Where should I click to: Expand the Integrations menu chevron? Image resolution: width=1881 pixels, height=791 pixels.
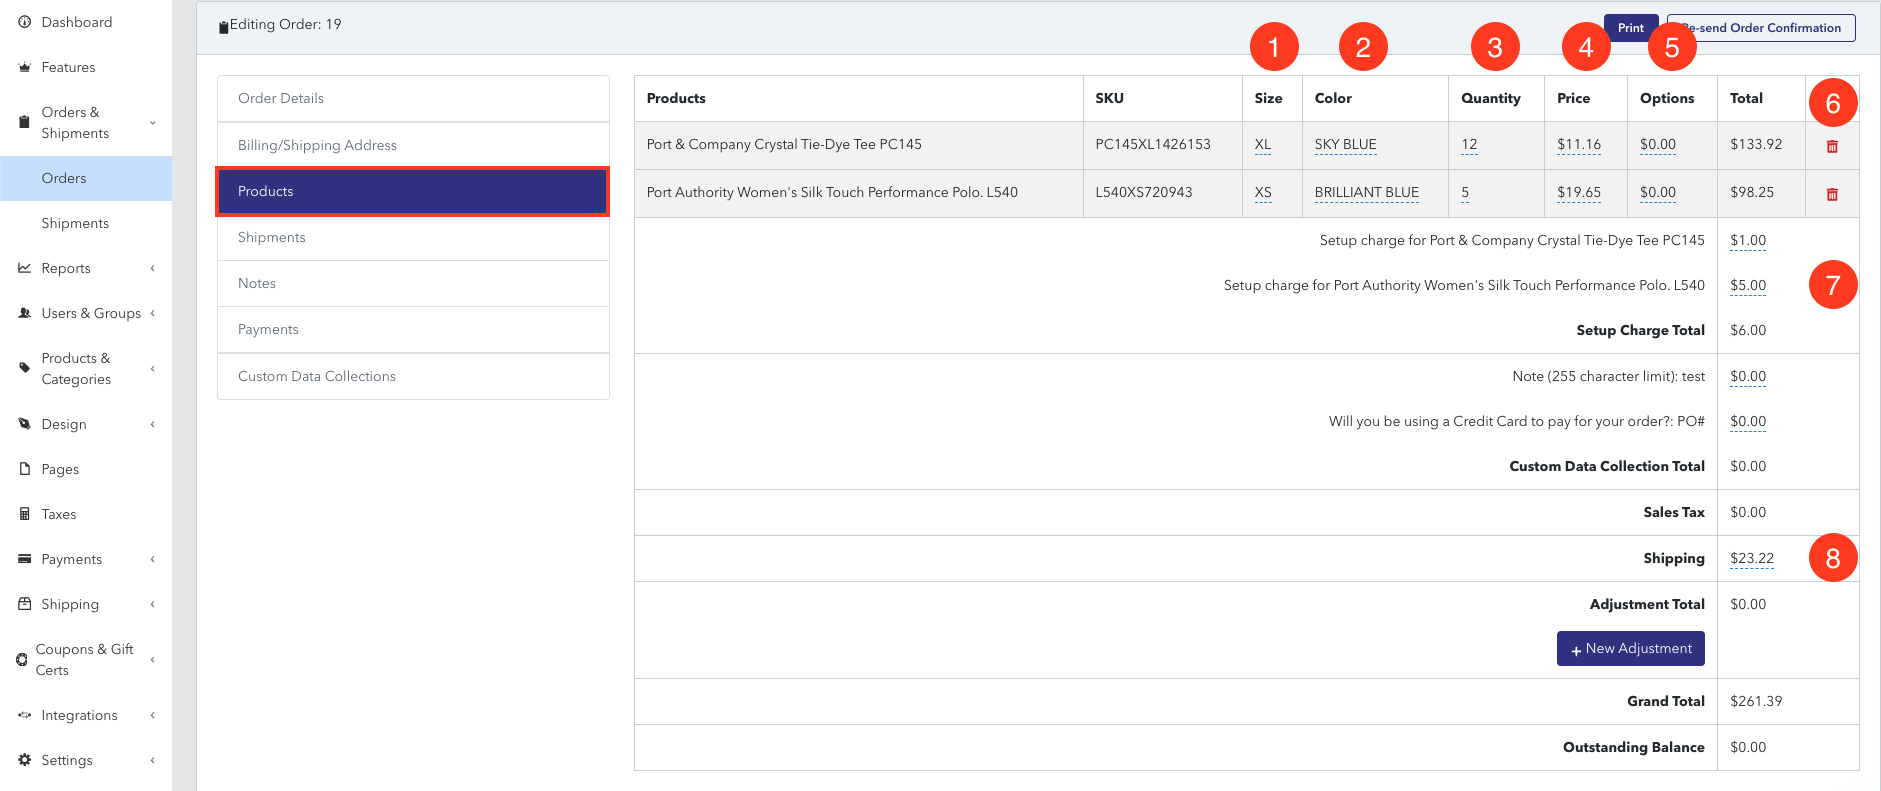tap(153, 715)
